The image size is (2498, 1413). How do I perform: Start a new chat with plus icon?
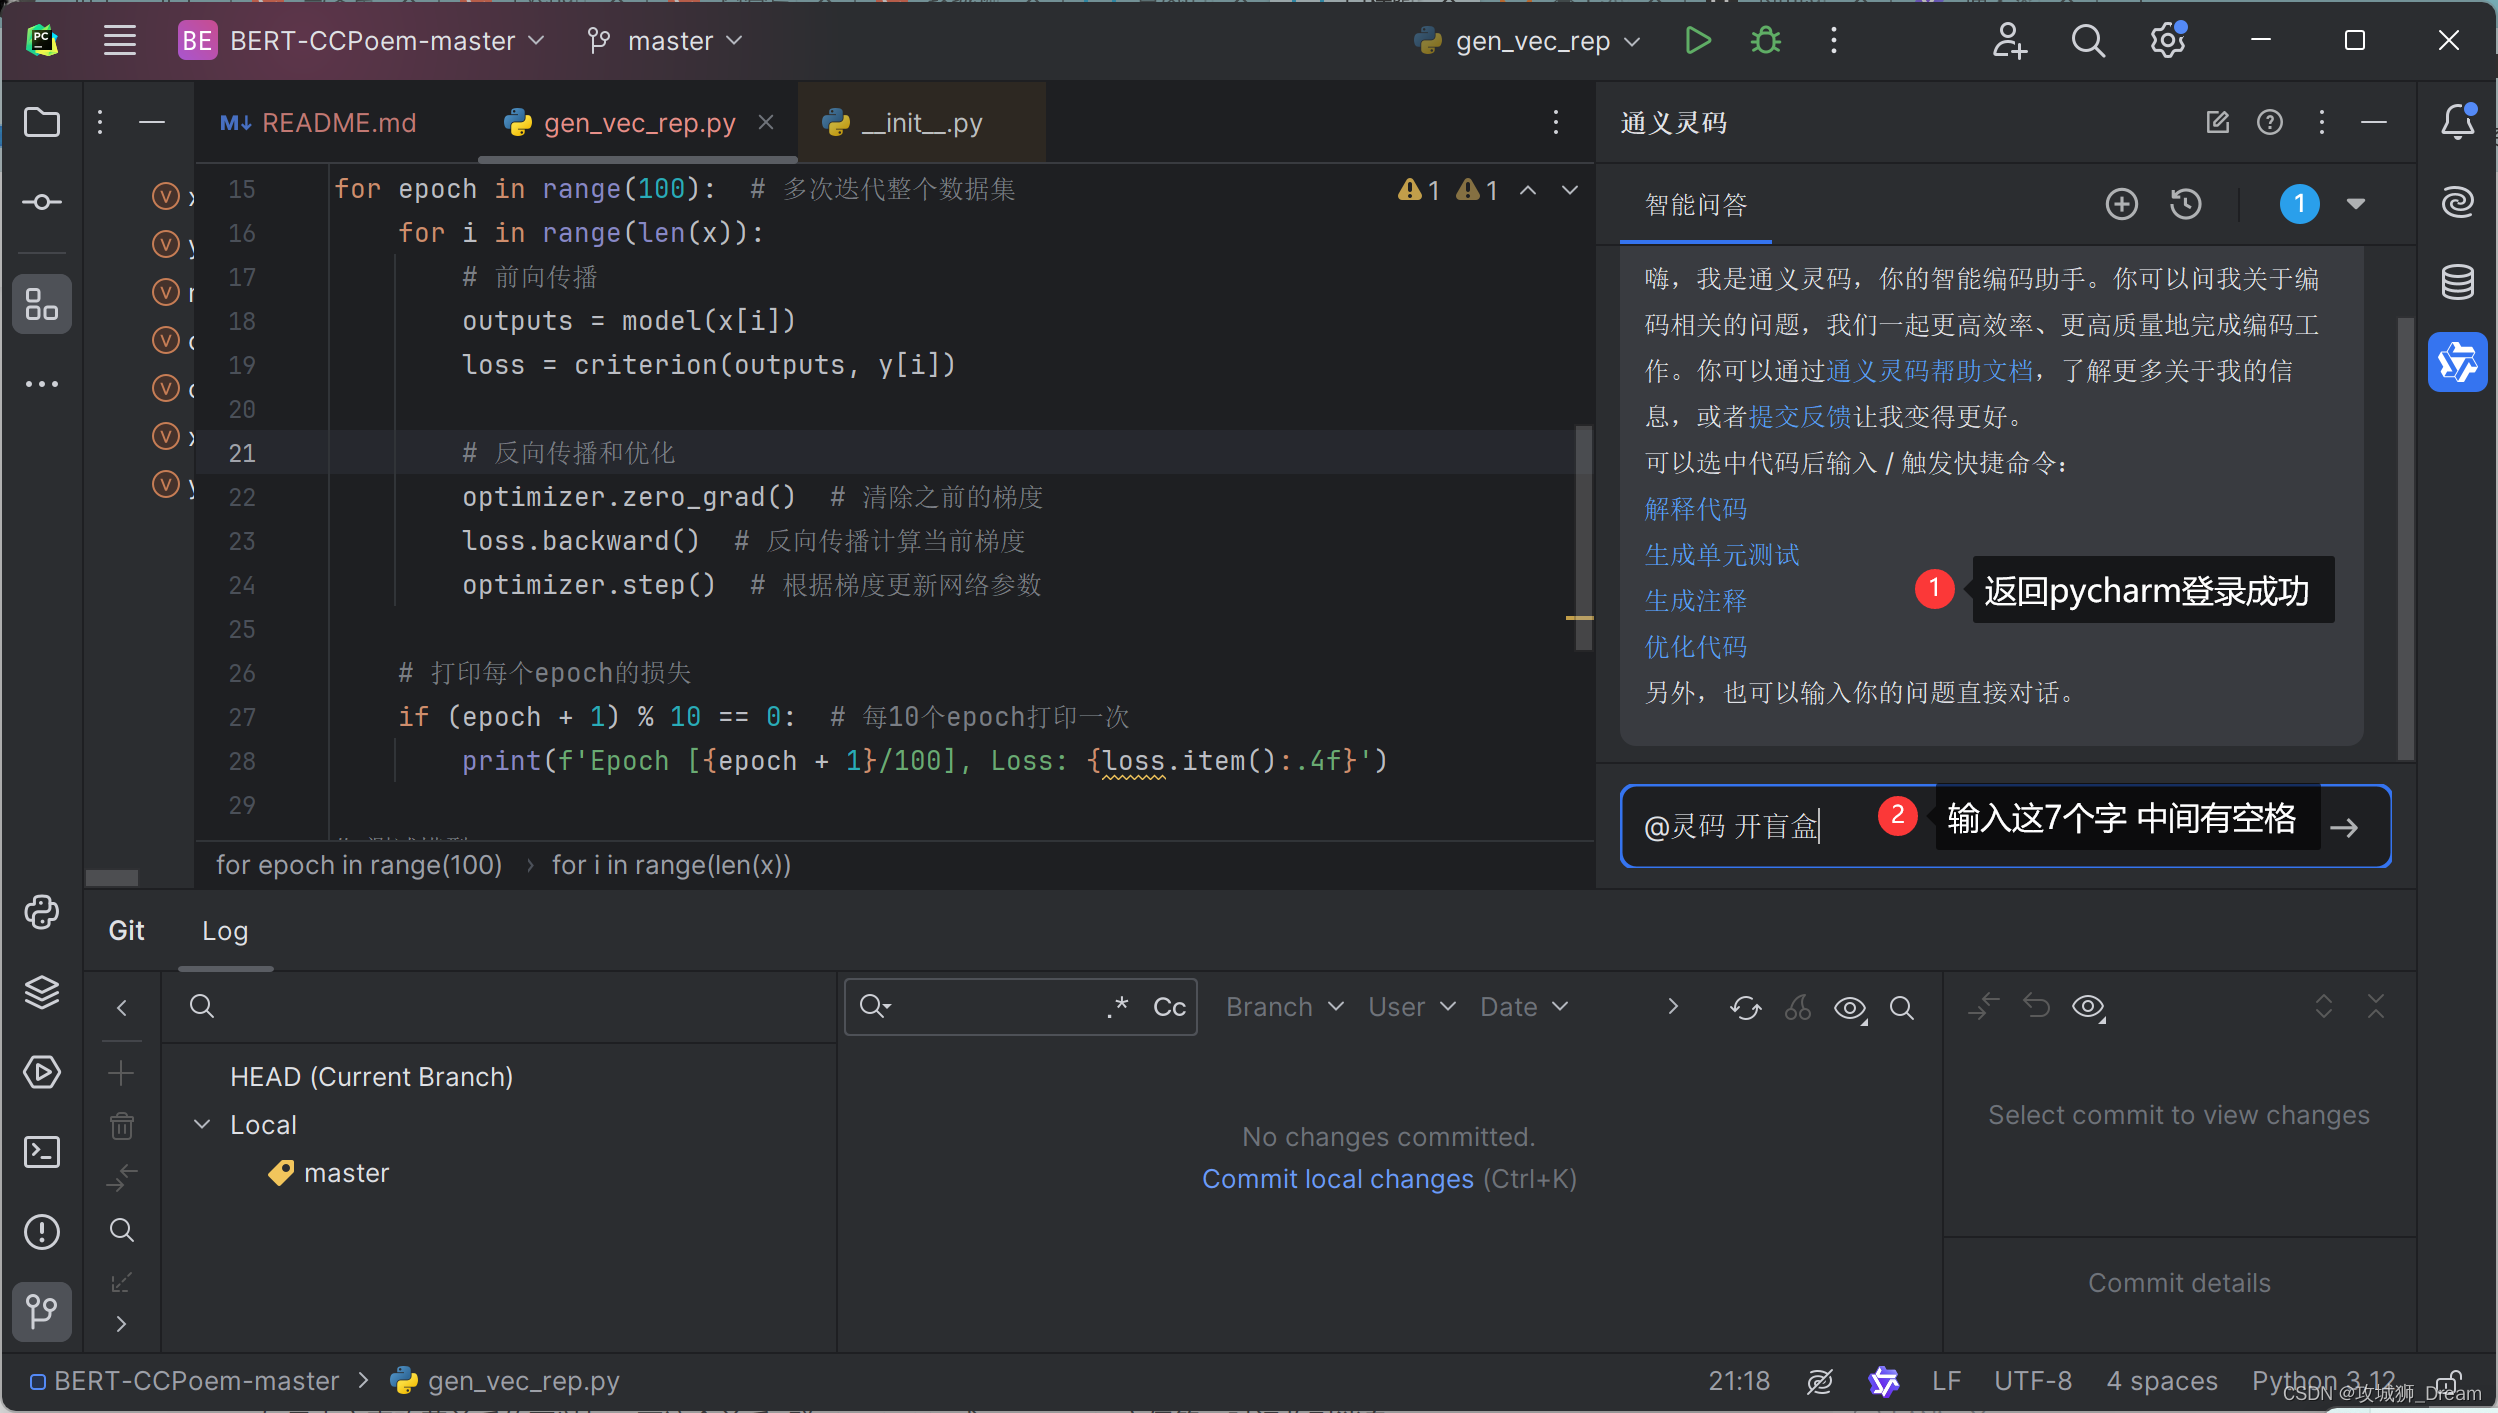pyautogui.click(x=2121, y=205)
